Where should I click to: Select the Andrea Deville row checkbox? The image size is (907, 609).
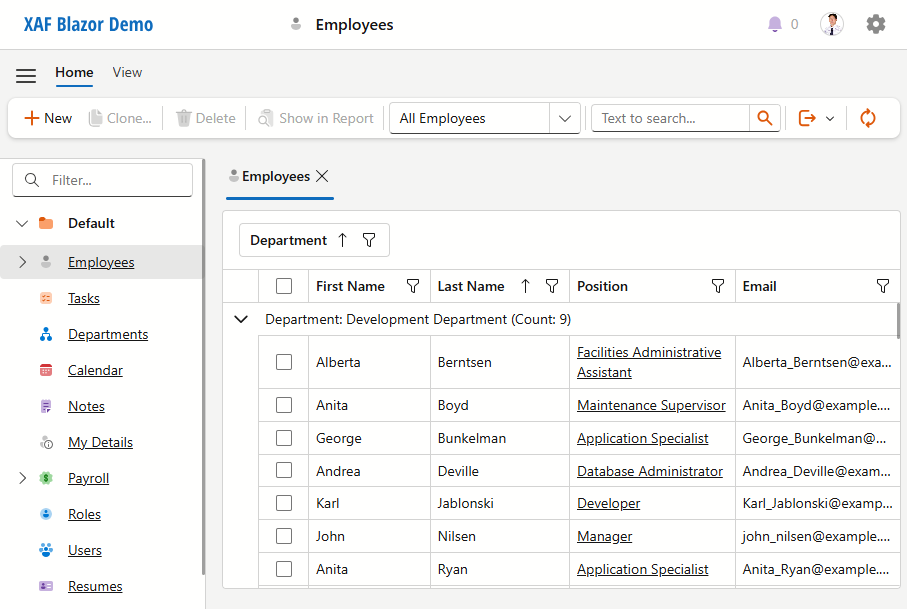click(x=284, y=470)
